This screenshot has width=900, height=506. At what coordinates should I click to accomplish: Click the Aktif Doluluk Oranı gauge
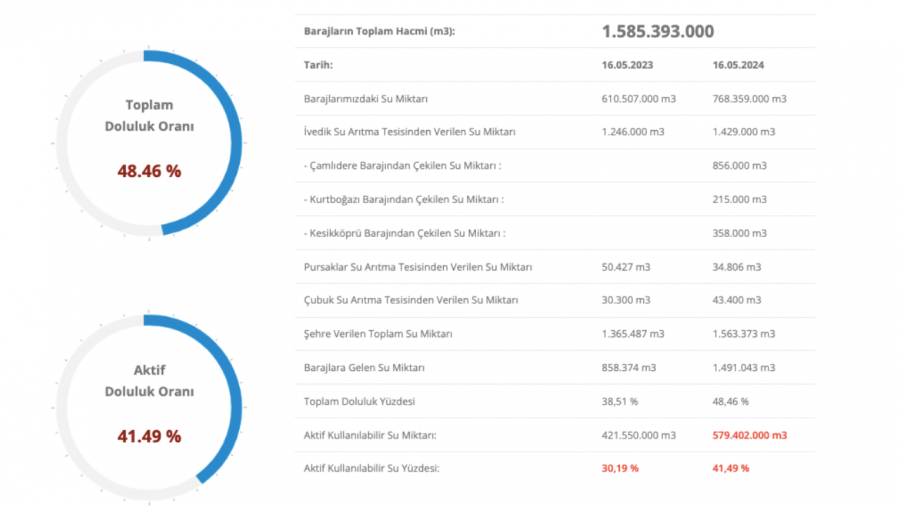(149, 408)
